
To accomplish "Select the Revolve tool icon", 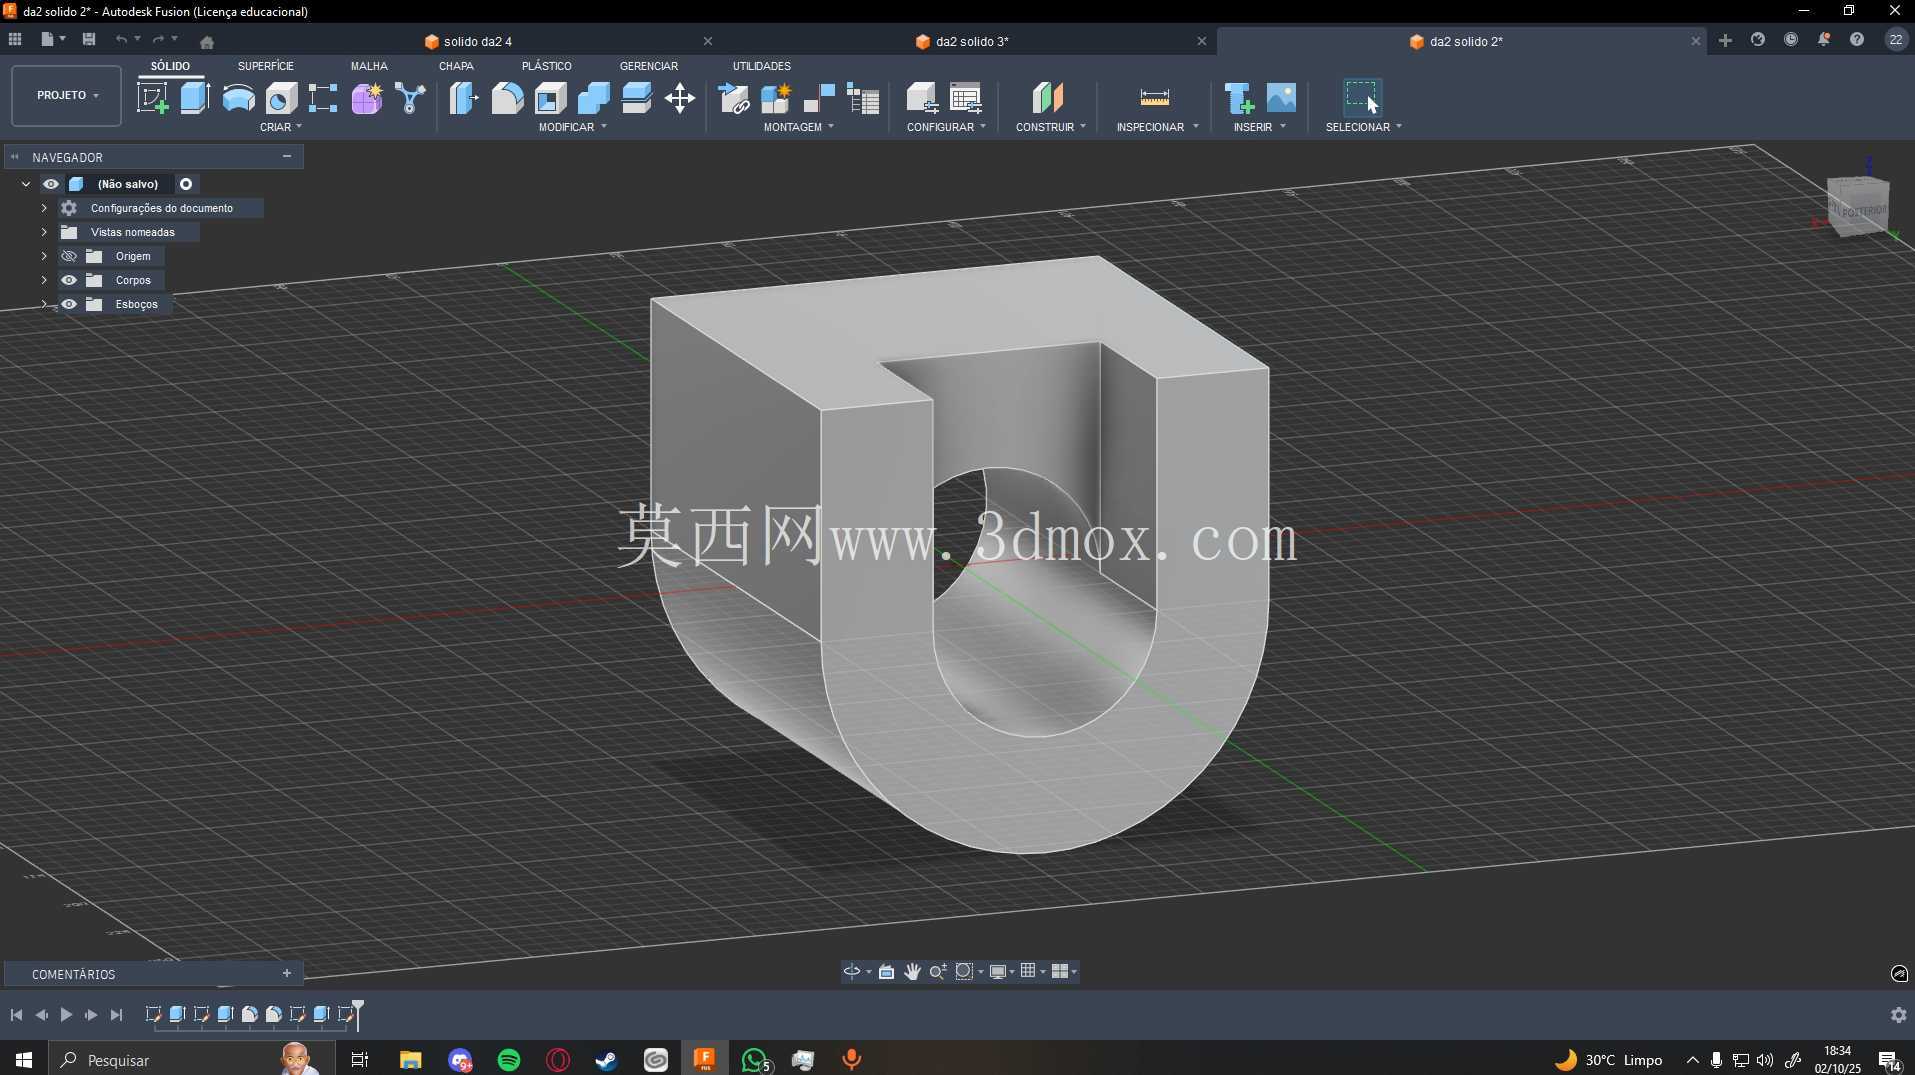I will coord(238,98).
